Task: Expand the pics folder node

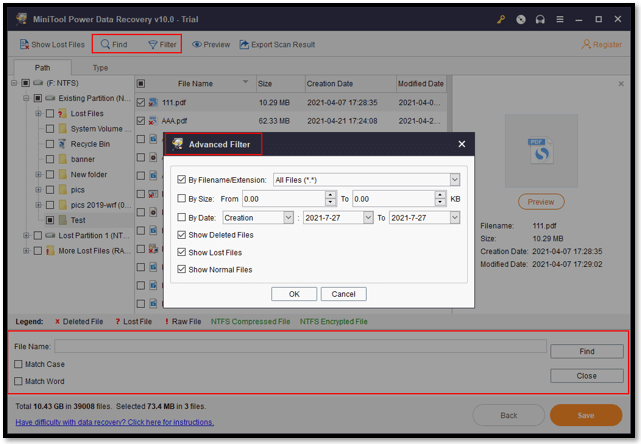Action: (38, 190)
